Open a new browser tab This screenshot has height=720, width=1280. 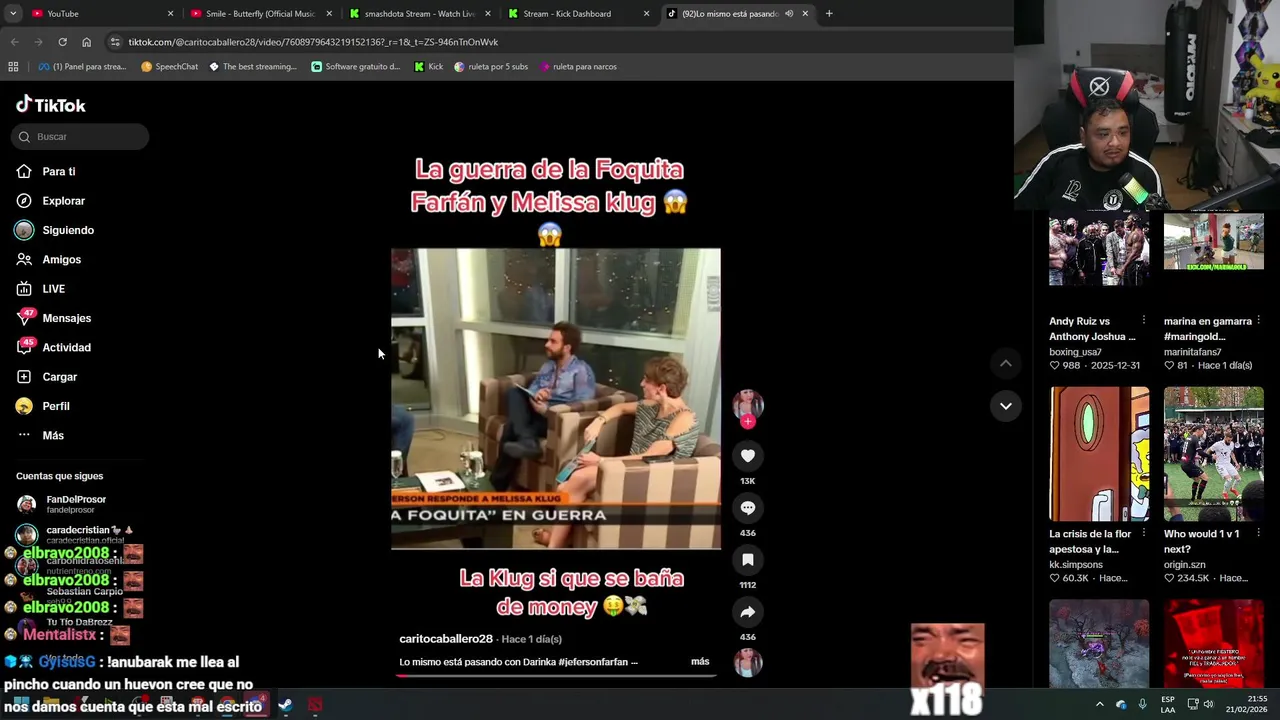pos(829,14)
